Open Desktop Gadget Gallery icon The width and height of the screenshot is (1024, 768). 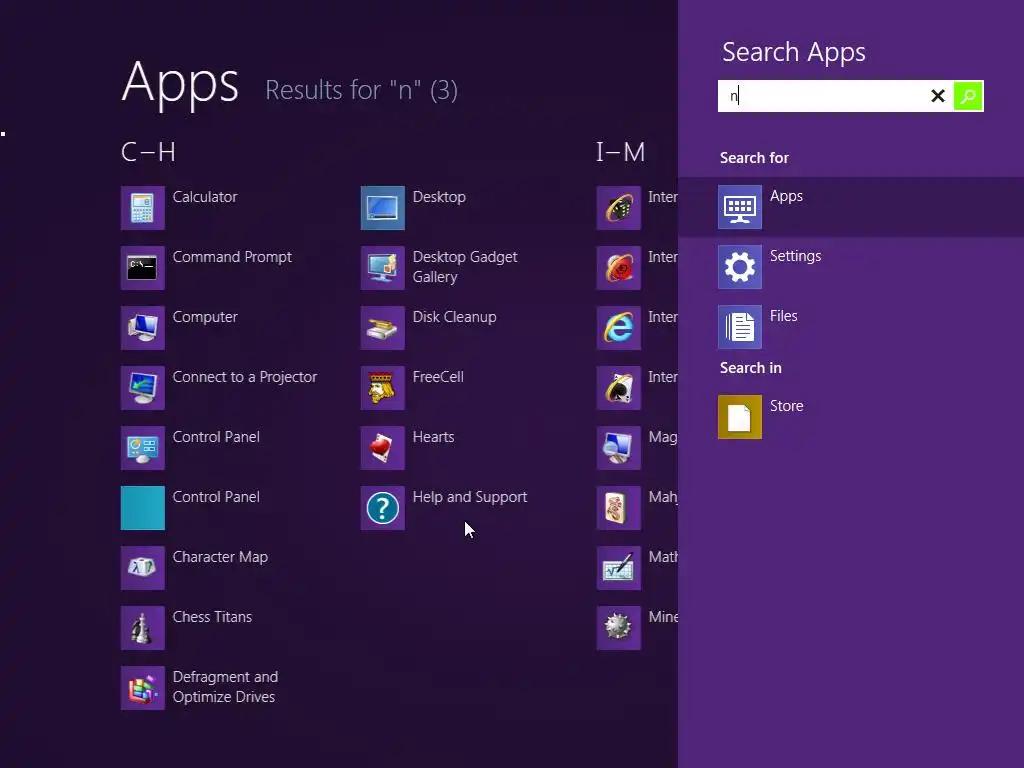(383, 268)
